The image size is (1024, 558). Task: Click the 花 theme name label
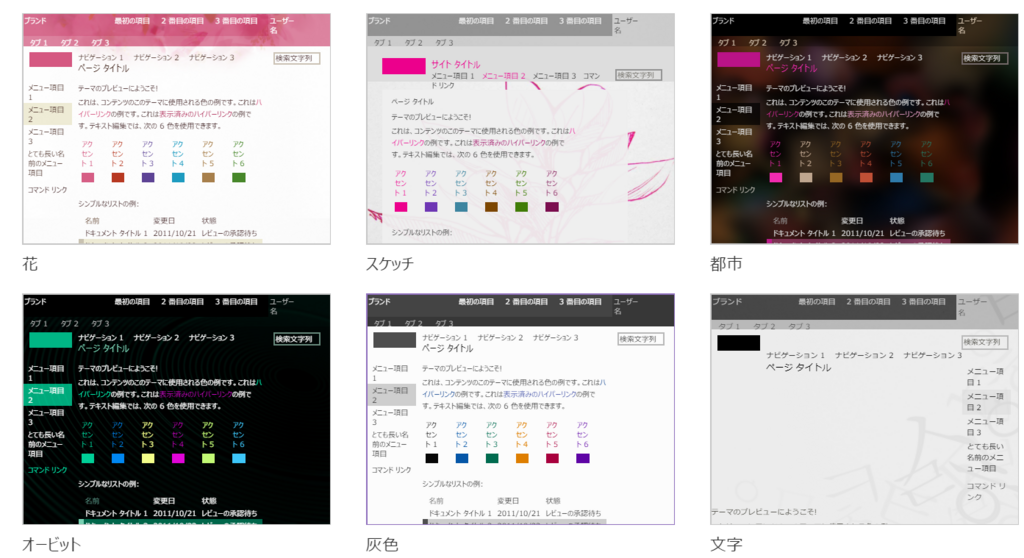click(30, 264)
